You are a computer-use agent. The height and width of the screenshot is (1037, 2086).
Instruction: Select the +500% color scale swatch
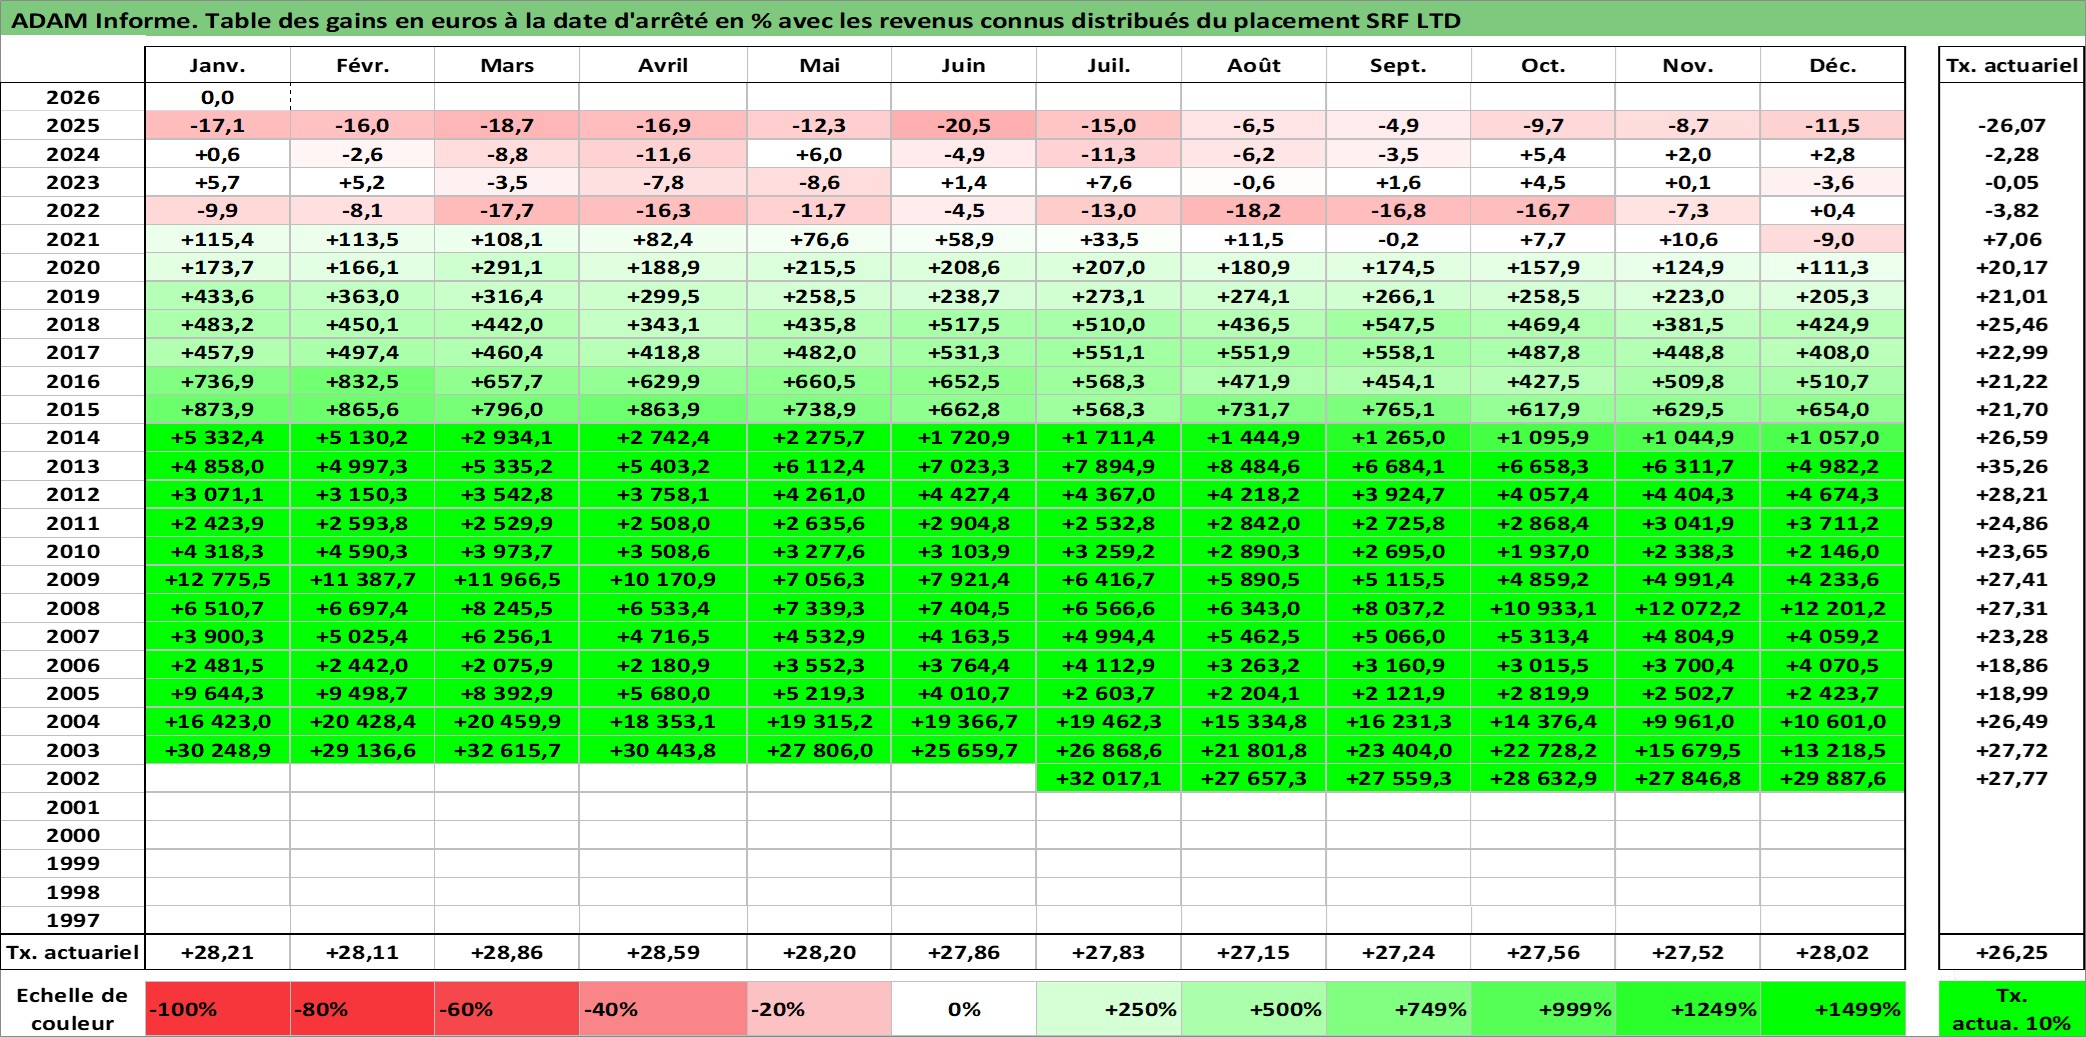(1254, 1009)
